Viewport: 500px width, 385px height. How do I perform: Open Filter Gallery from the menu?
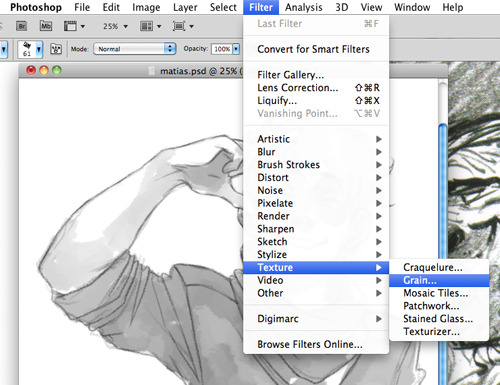point(316,75)
